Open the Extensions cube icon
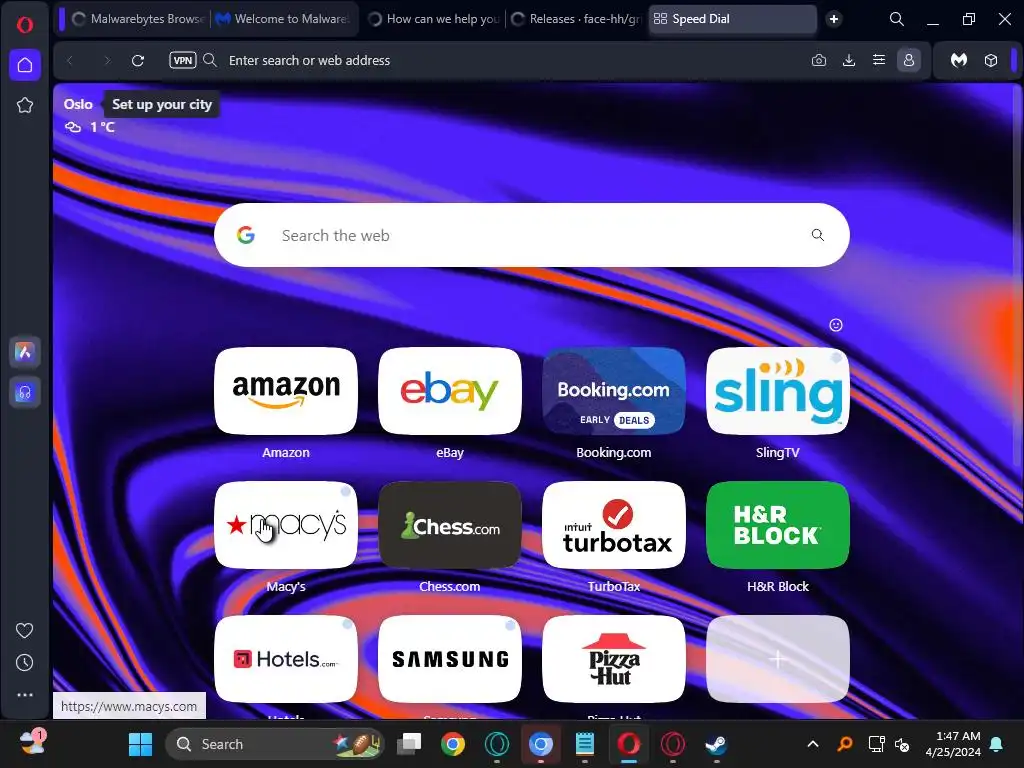Image resolution: width=1024 pixels, height=768 pixels. [991, 61]
